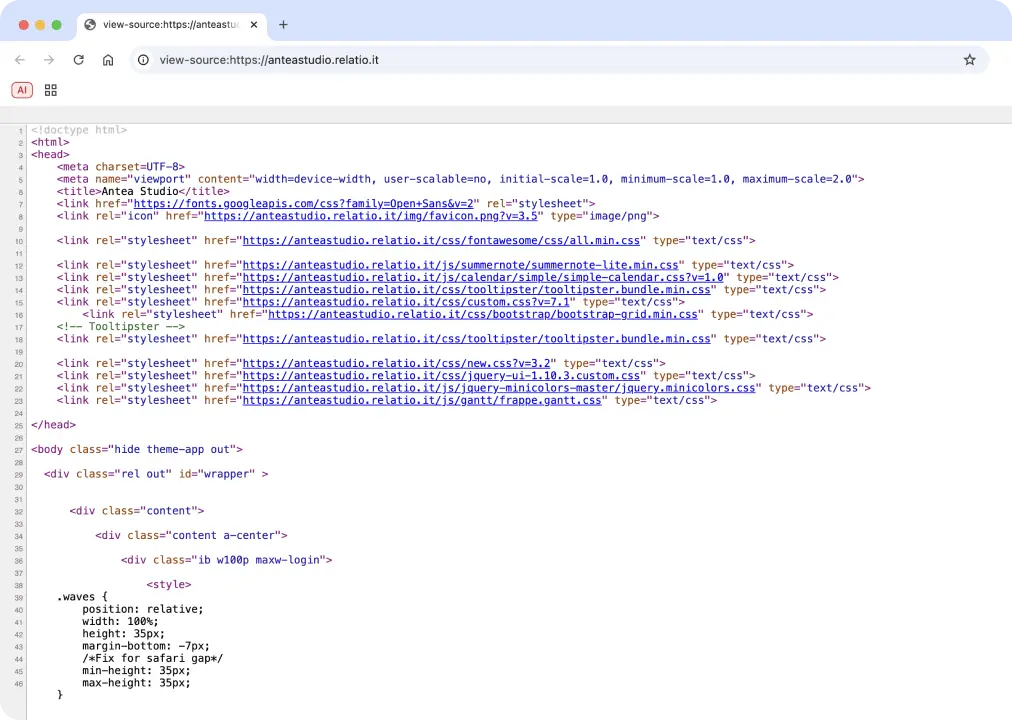Bookmark this page with the star
Image resolution: width=1012 pixels, height=720 pixels.
coord(969,60)
